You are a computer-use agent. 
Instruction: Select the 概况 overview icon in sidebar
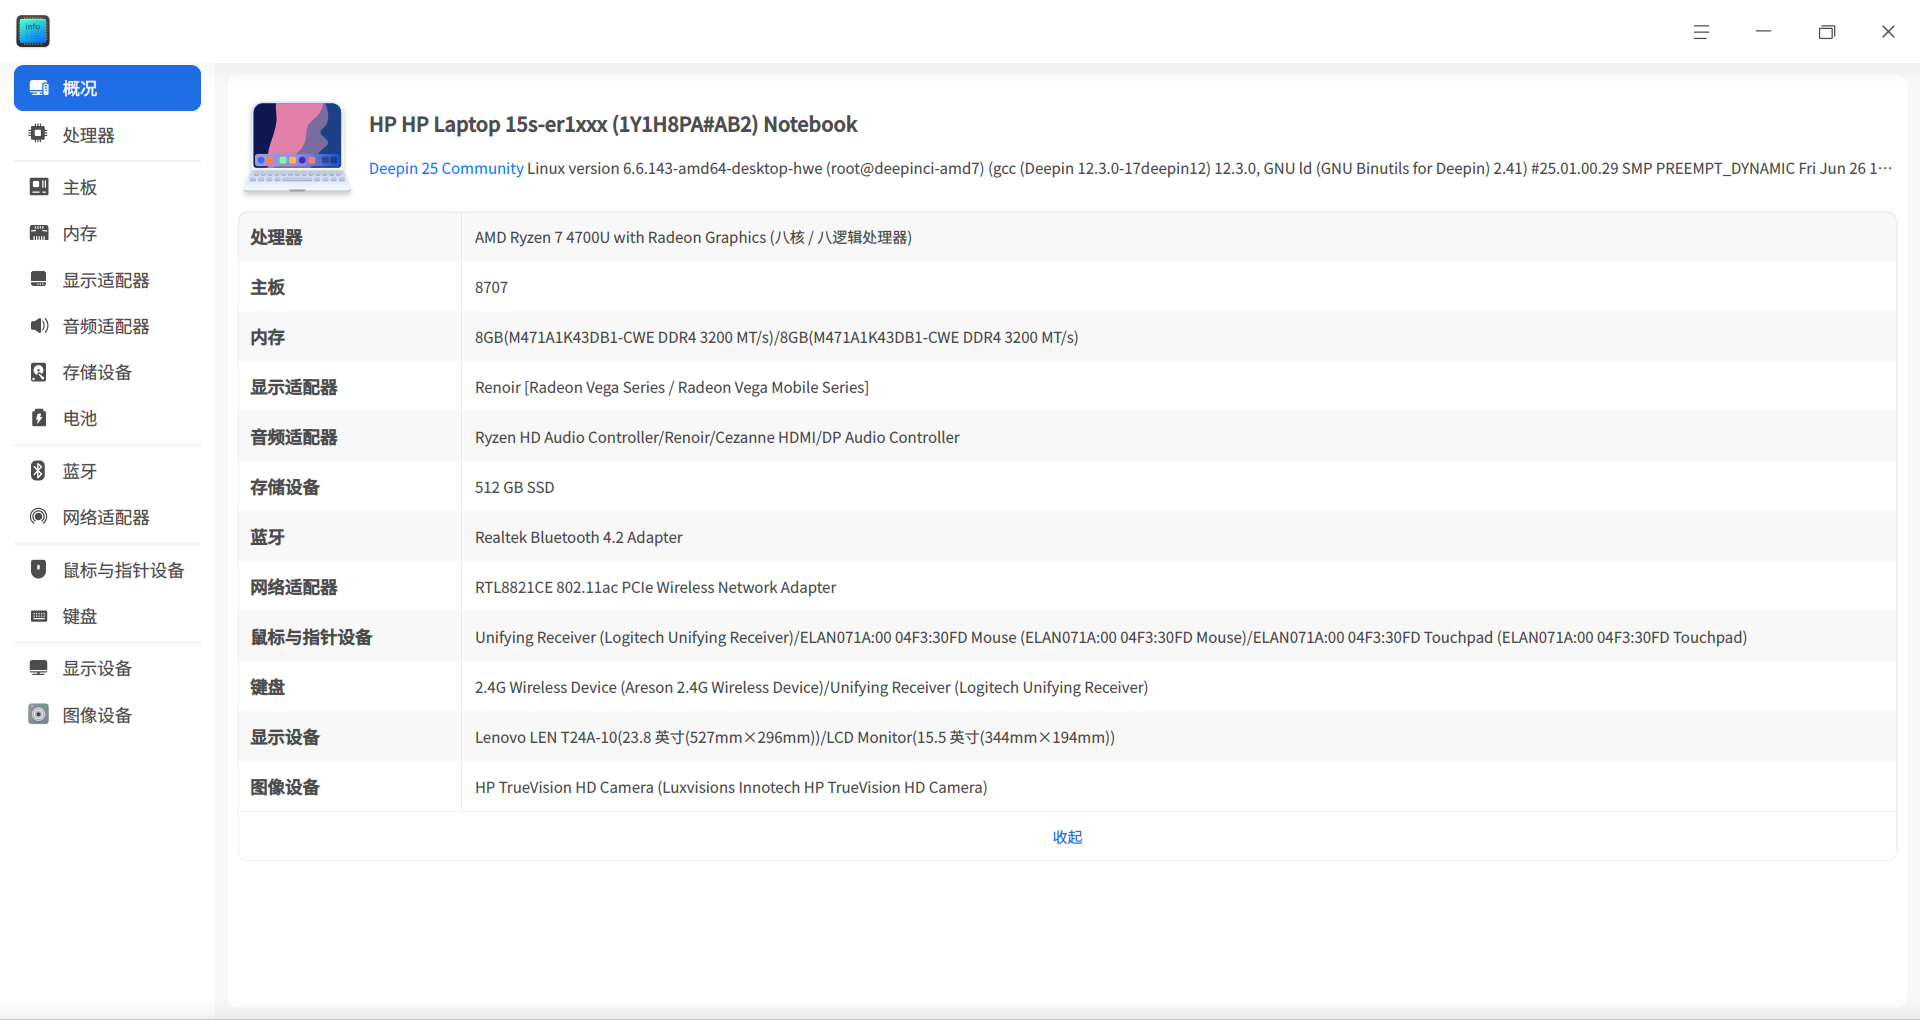click(39, 88)
